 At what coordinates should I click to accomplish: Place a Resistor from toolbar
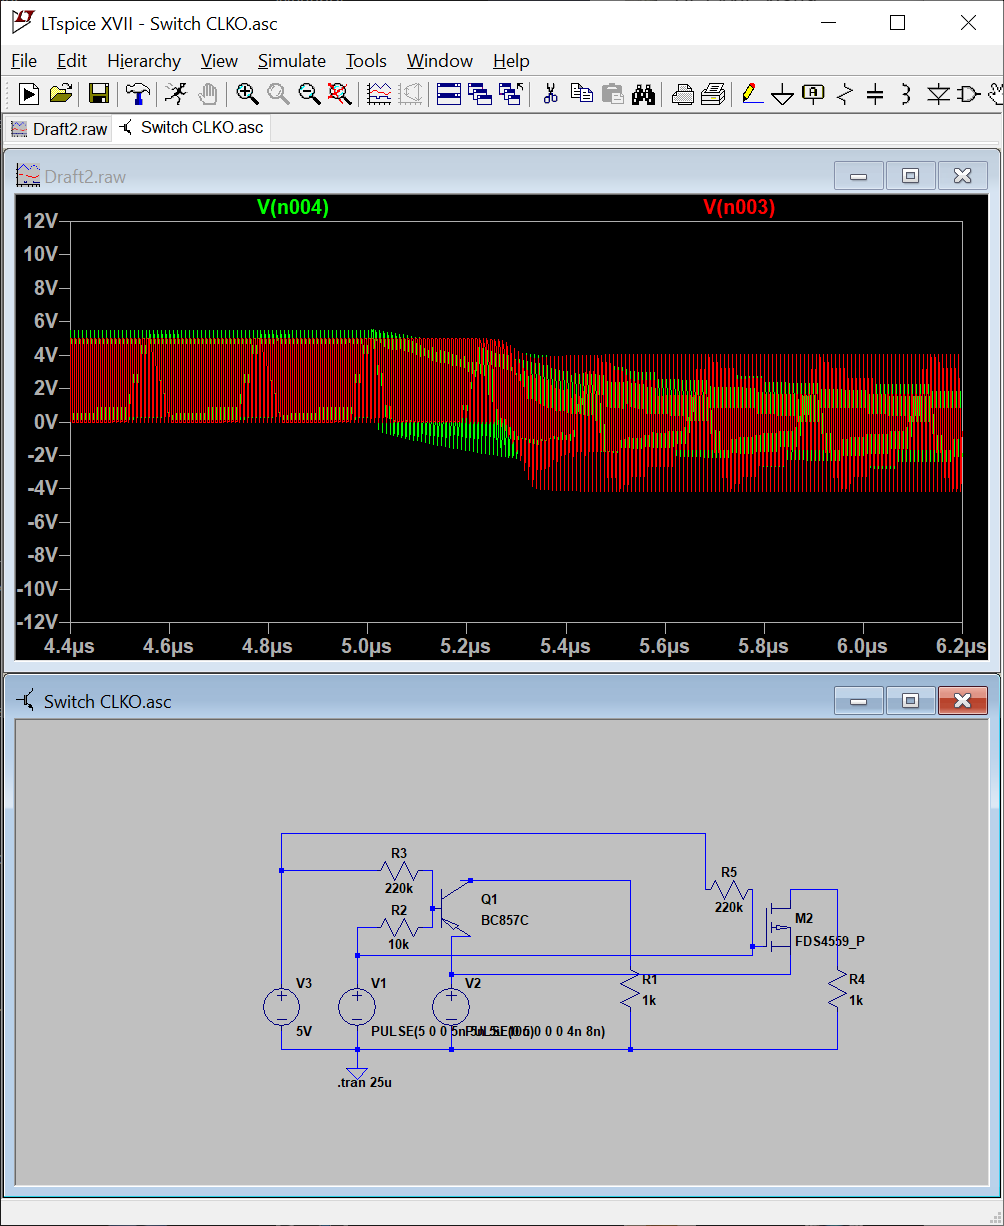[845, 94]
